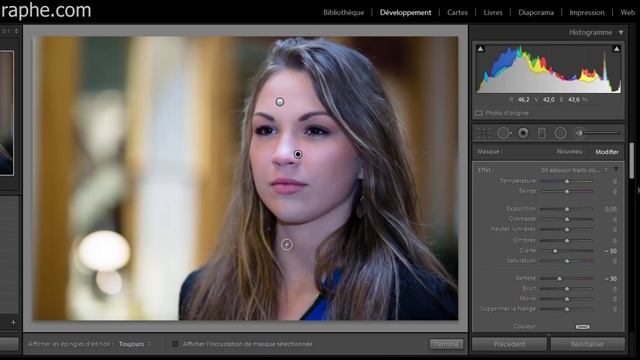Click the Réinitialiser button

[587, 344]
